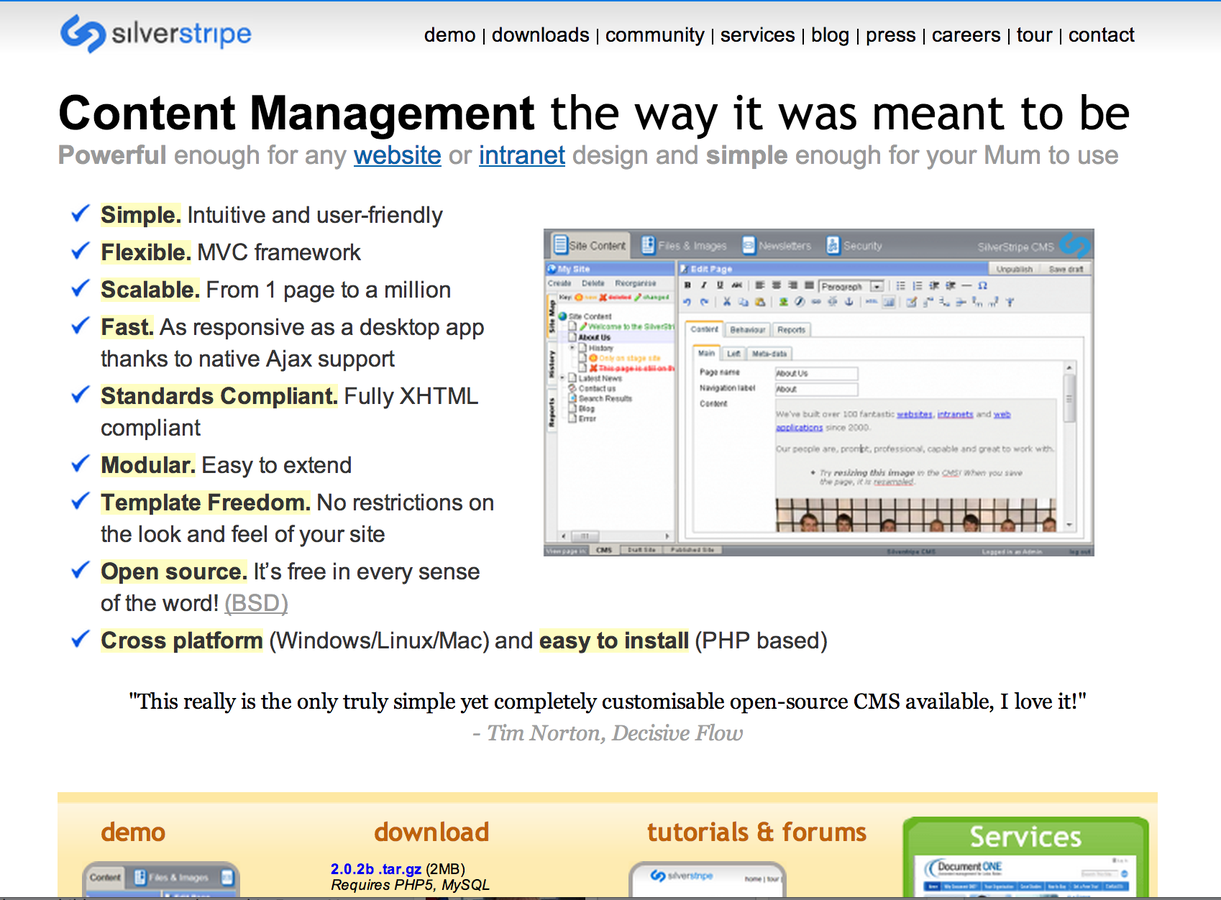
Task: Insert numbered list in CMS editor
Action: [918, 285]
